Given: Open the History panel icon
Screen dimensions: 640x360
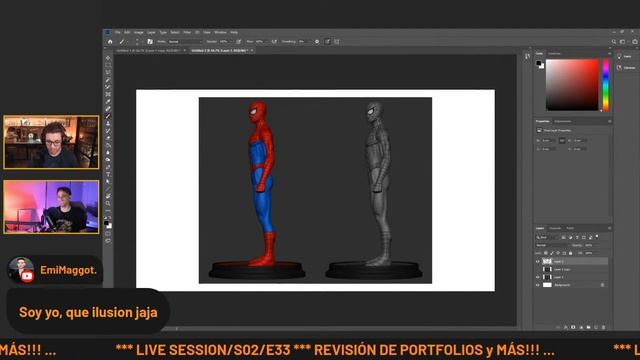Looking at the screenshot, I should tap(527, 56).
